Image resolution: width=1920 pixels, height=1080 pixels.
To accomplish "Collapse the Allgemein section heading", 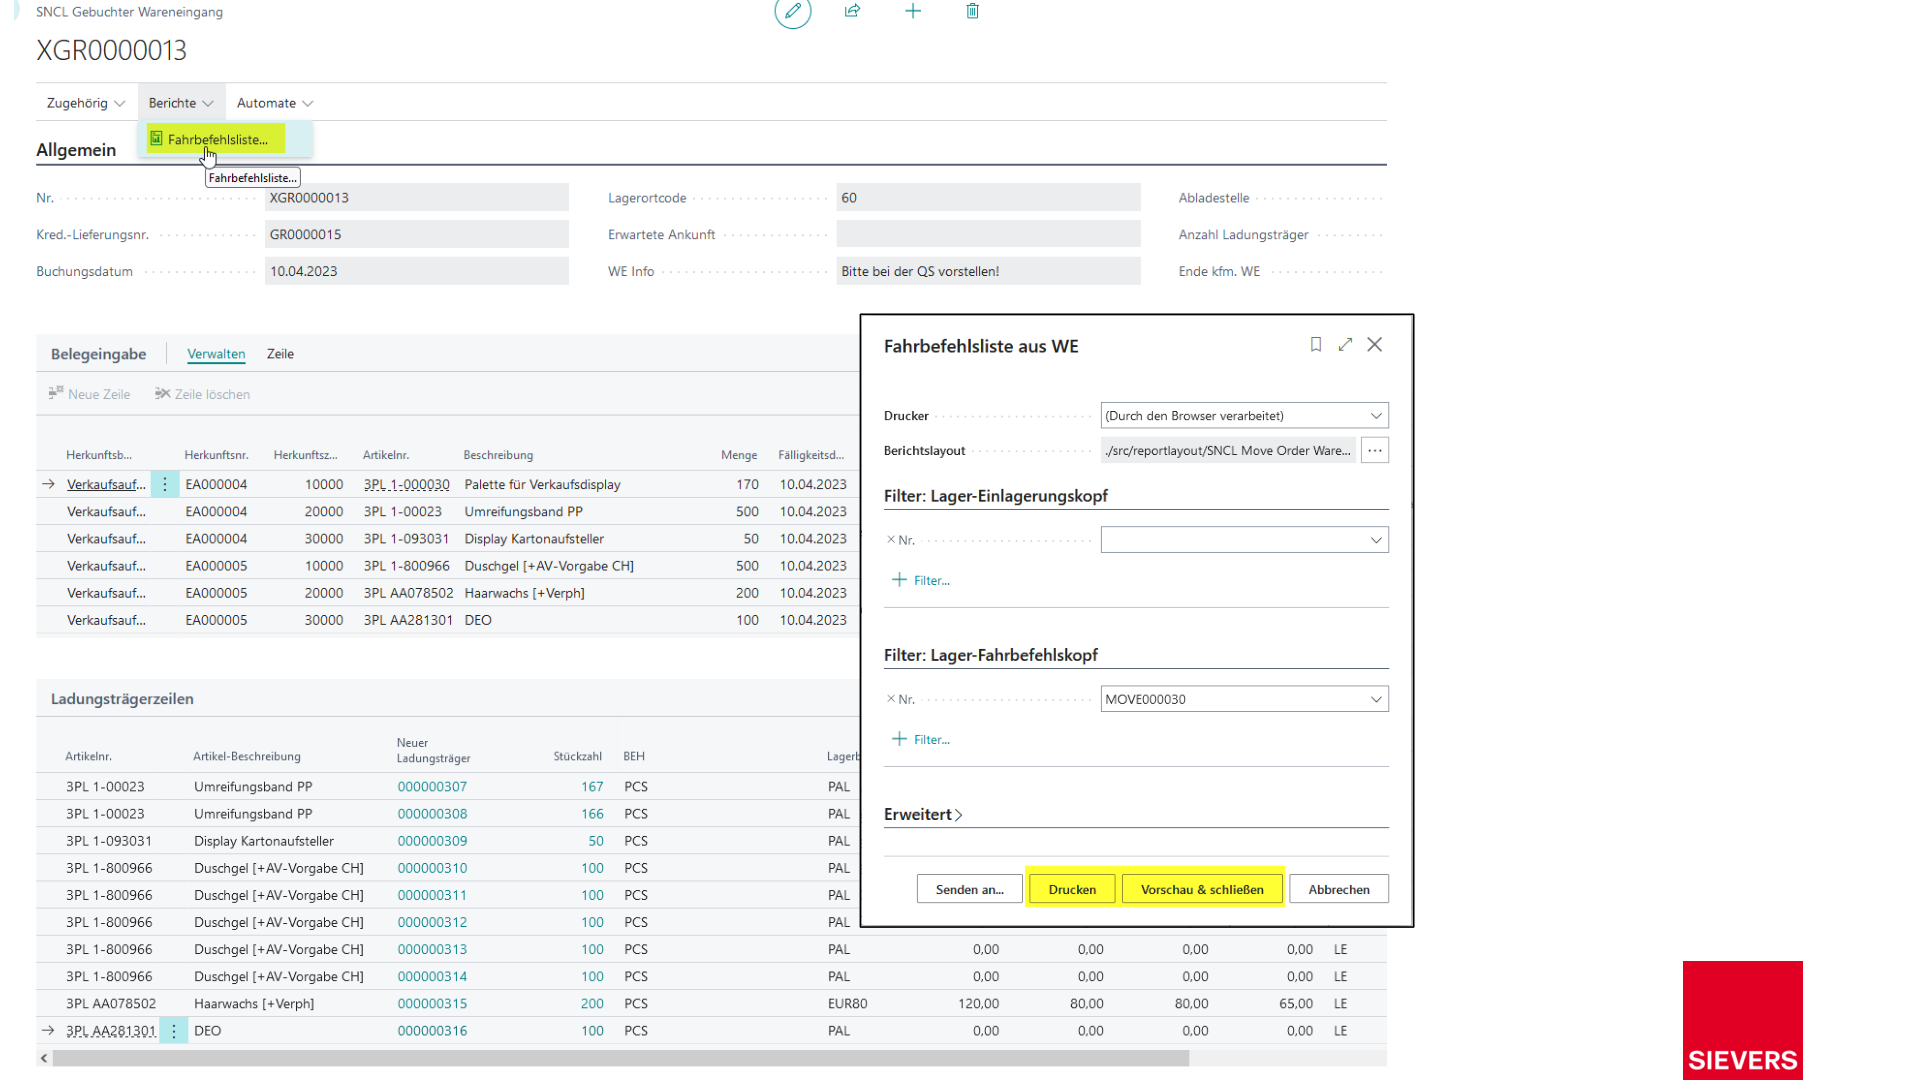I will pos(76,150).
